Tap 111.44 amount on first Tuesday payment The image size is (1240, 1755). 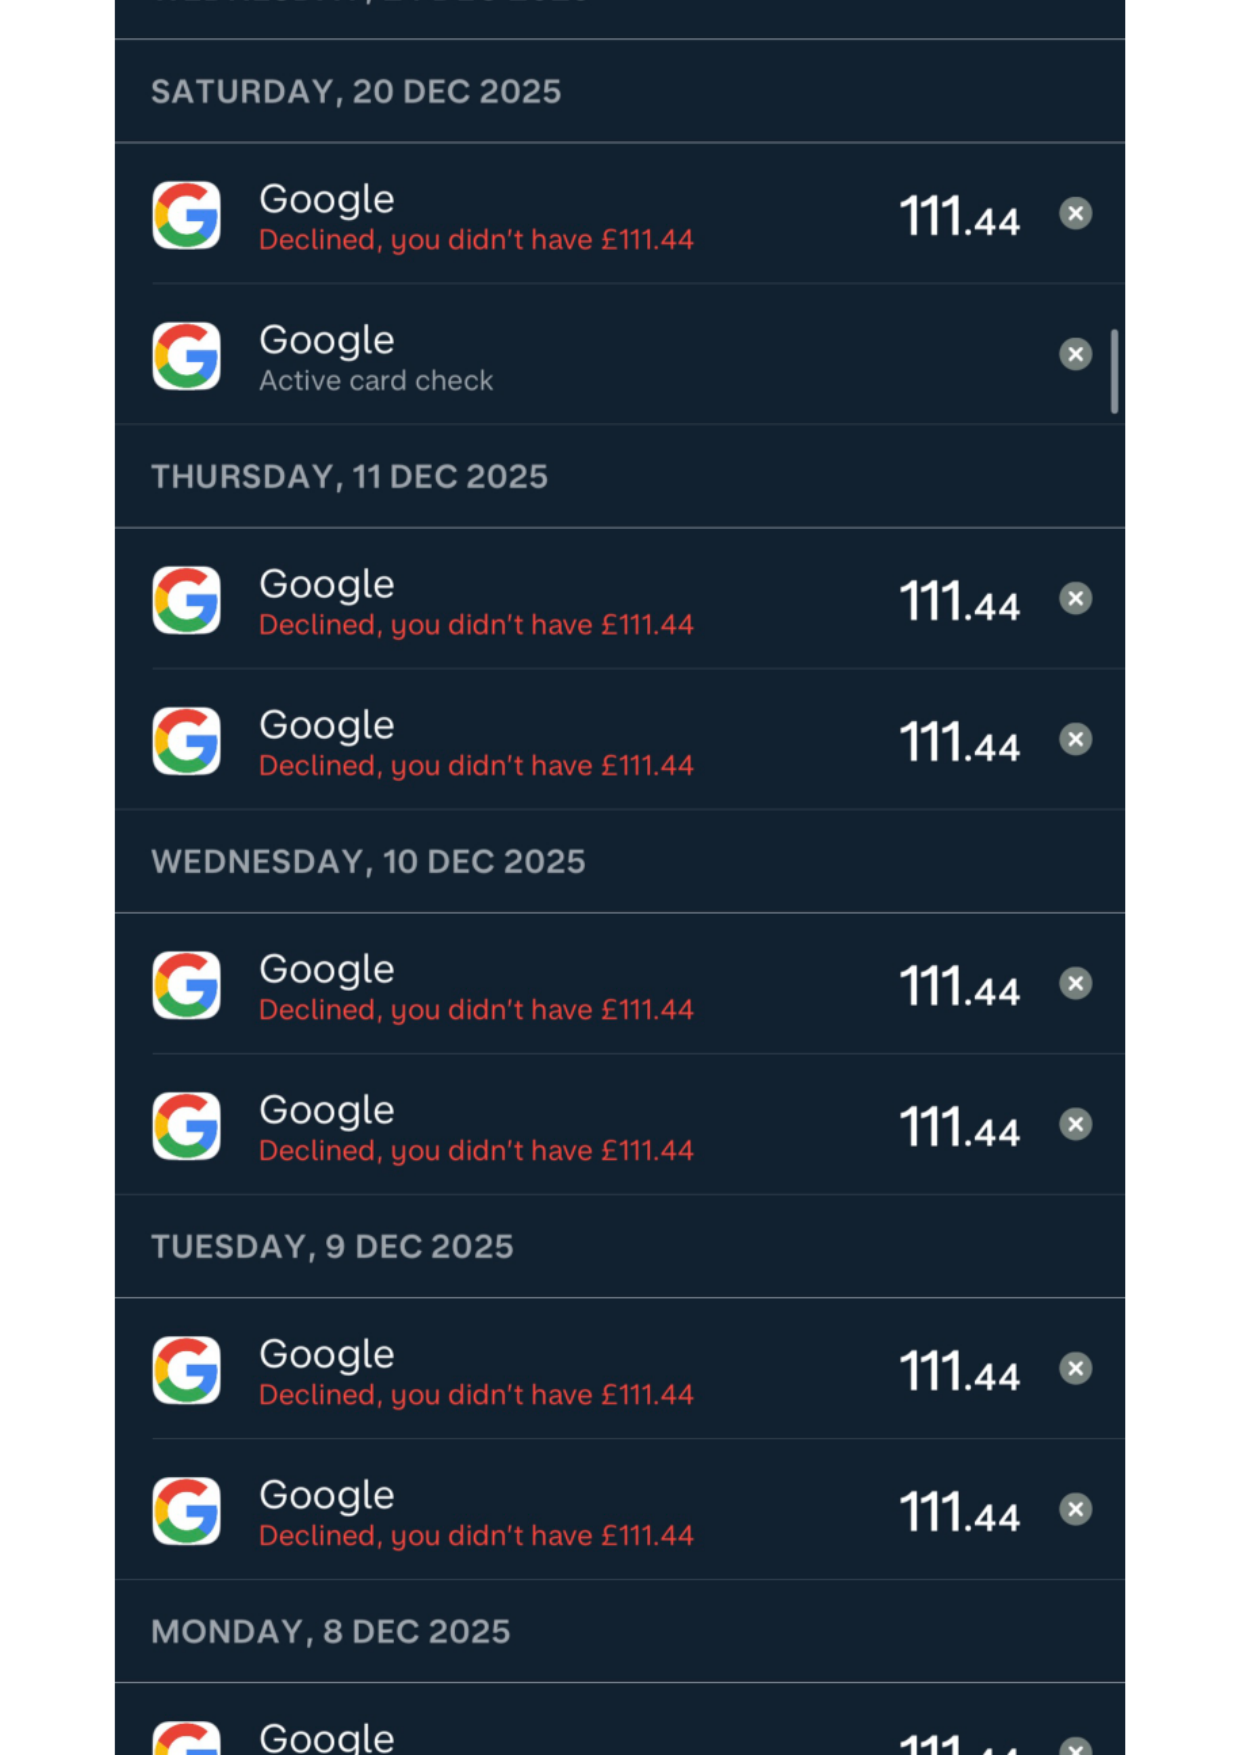959,1372
